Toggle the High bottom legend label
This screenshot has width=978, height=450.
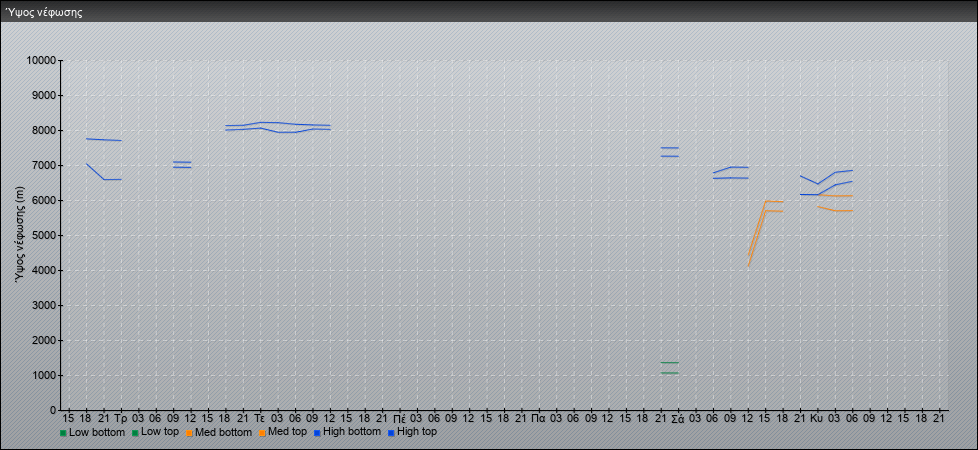[x=351, y=432]
